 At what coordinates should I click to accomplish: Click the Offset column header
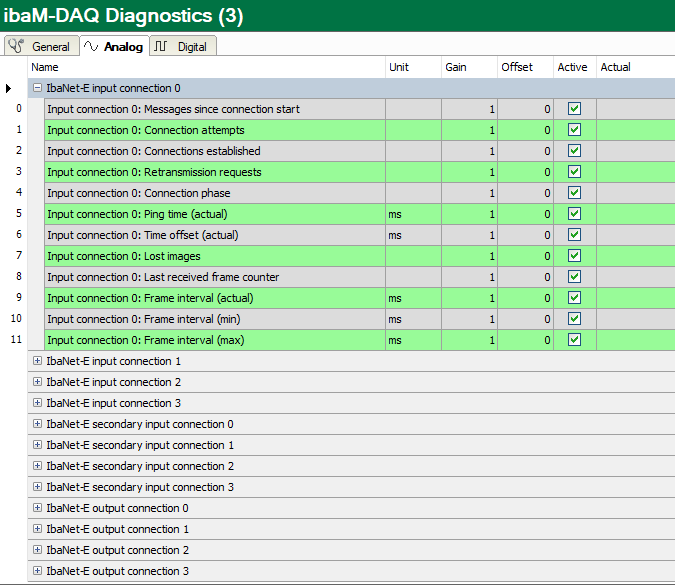point(525,67)
